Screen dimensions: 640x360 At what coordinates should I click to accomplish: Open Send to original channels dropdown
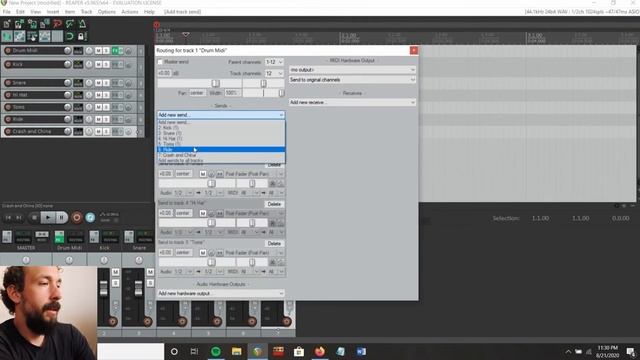point(352,80)
